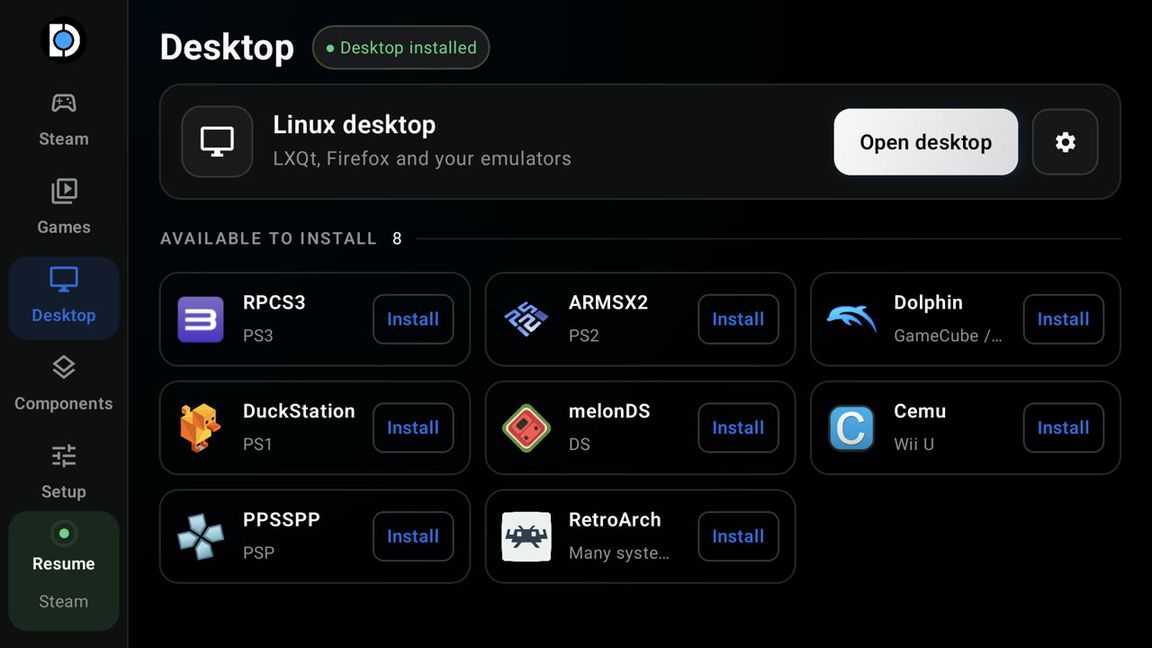Click the "RPCS3" name text
This screenshot has width=1152, height=648.
tap(274, 303)
